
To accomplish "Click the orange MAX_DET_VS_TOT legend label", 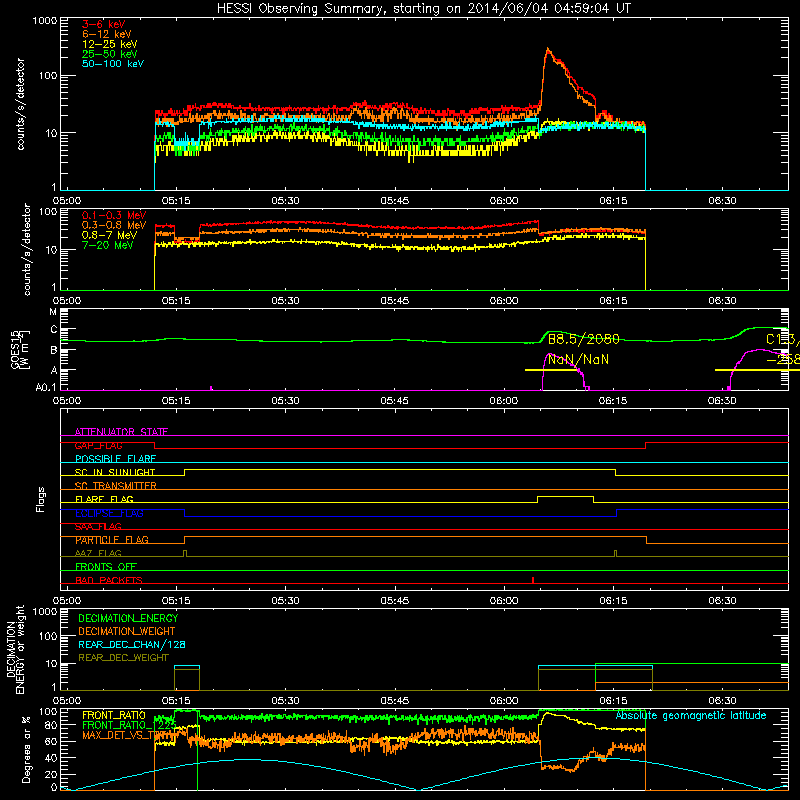I will [126, 735].
